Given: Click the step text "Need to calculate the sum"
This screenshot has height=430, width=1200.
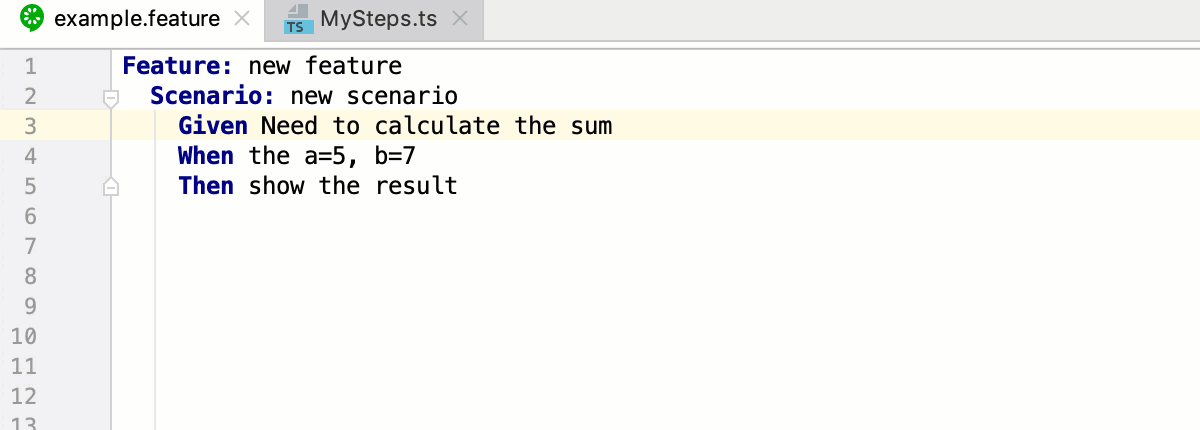Looking at the screenshot, I should [436, 127].
